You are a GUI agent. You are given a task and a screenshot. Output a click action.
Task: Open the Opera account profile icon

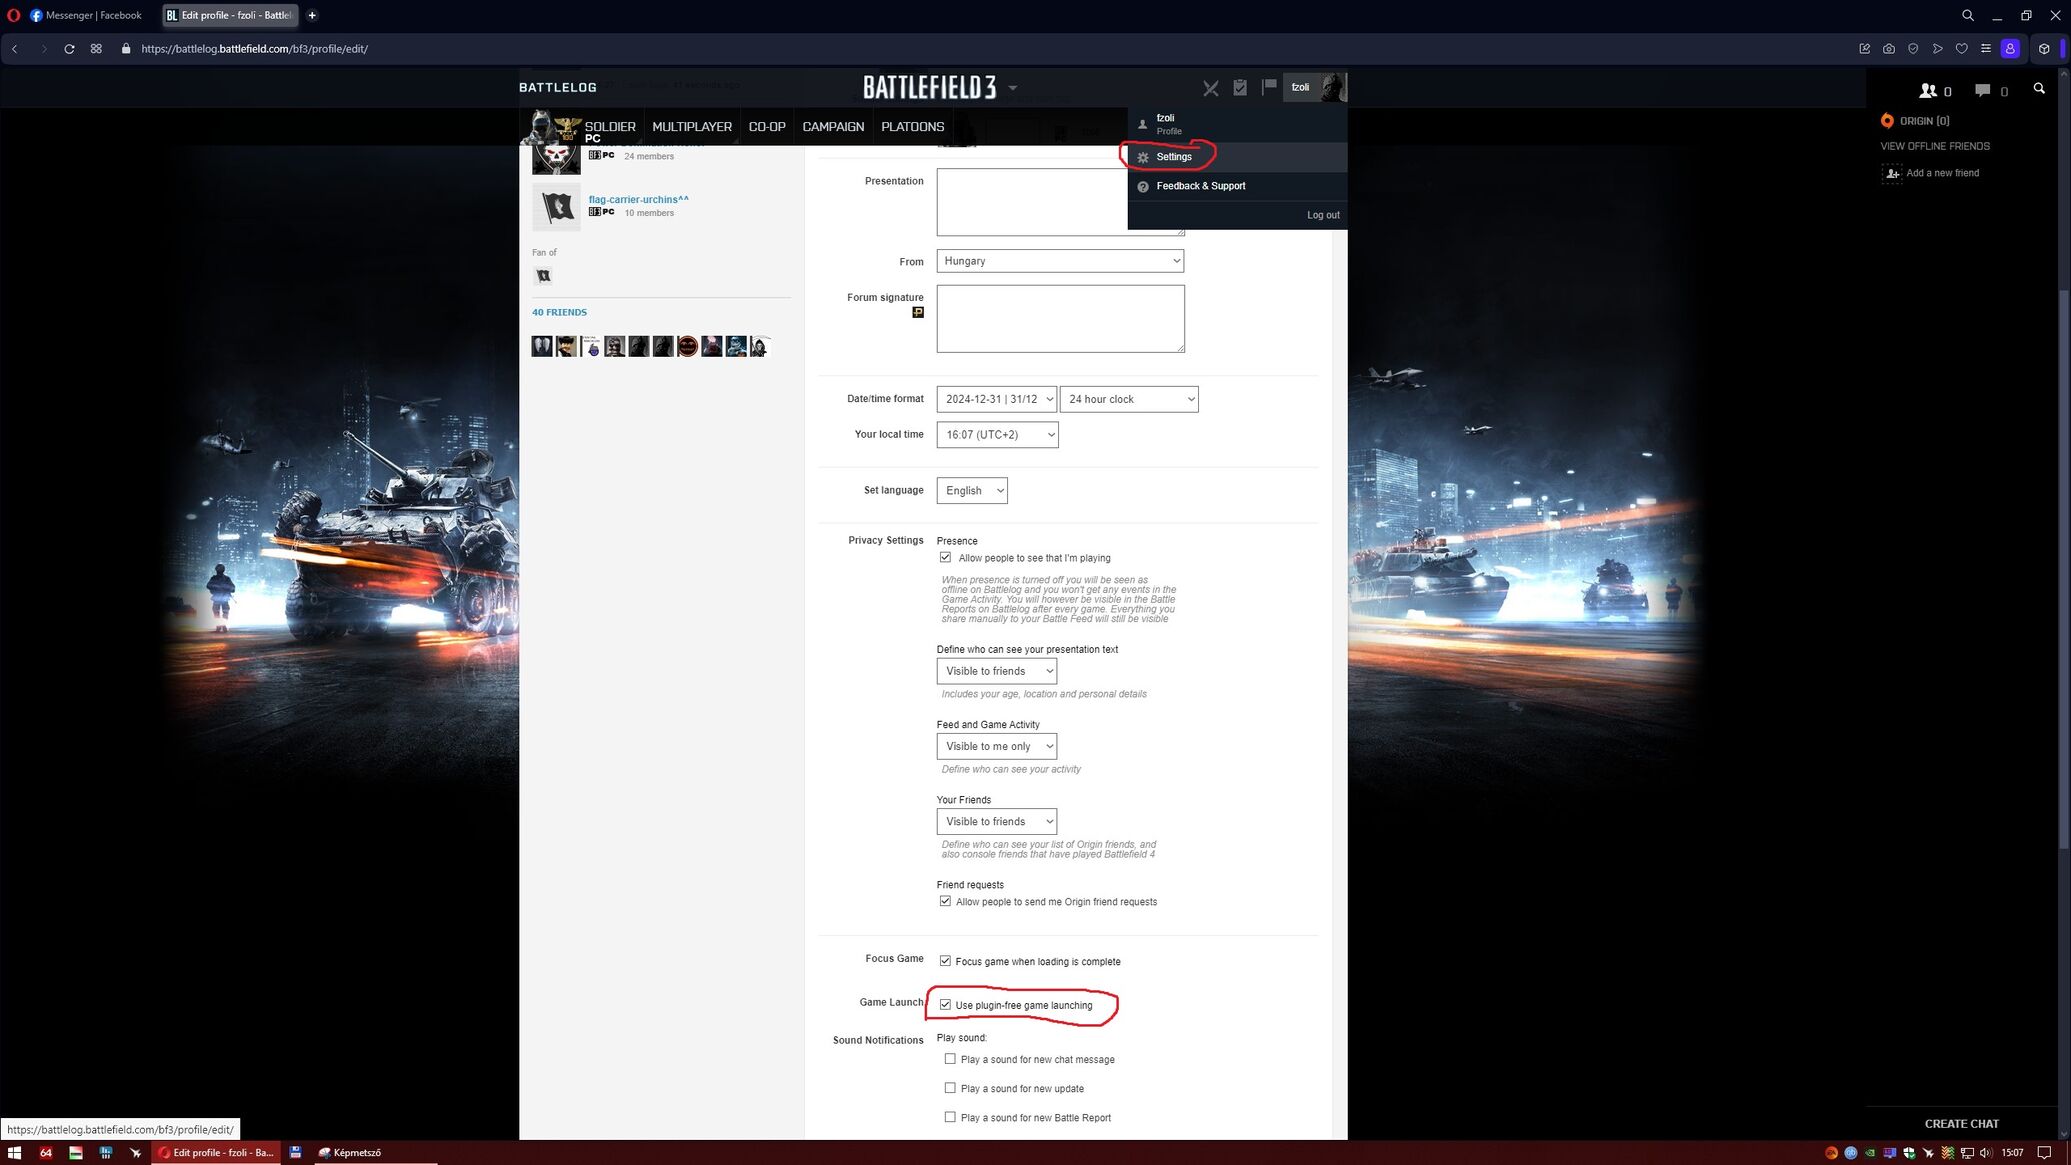(x=2010, y=49)
